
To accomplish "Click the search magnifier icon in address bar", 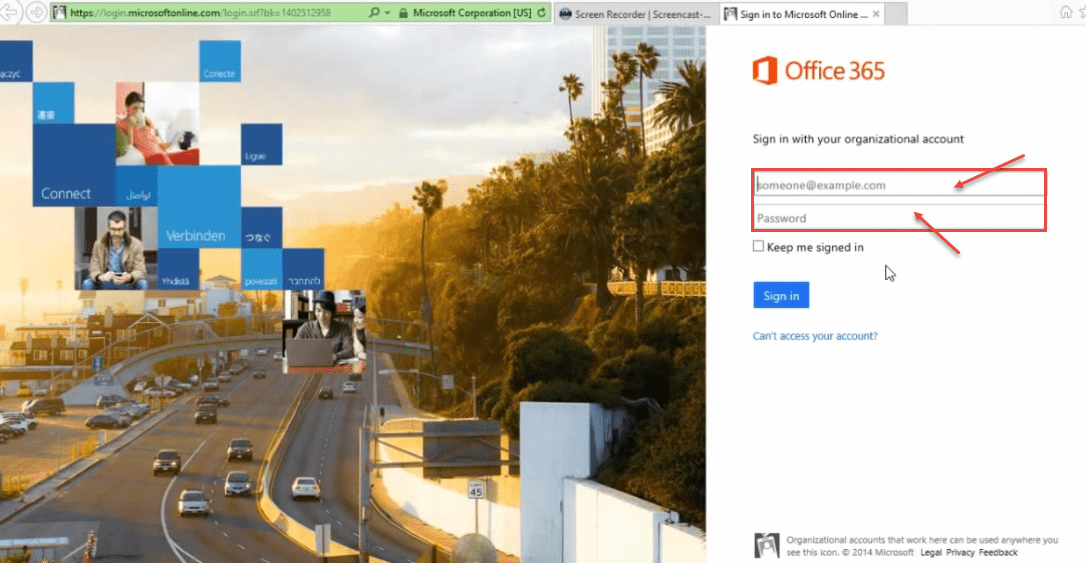I will click(x=374, y=12).
